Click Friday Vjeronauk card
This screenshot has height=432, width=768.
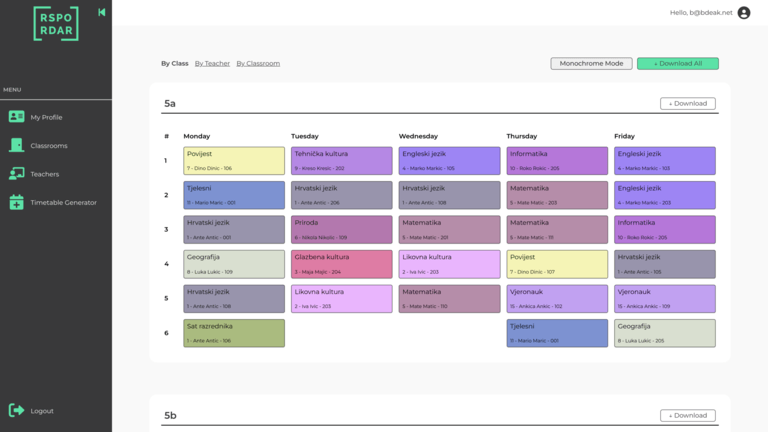(x=665, y=298)
